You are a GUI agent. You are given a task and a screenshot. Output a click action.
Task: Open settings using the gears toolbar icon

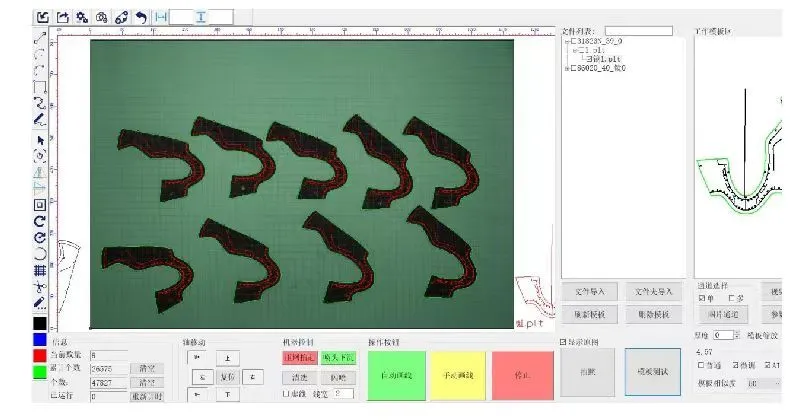point(82,17)
